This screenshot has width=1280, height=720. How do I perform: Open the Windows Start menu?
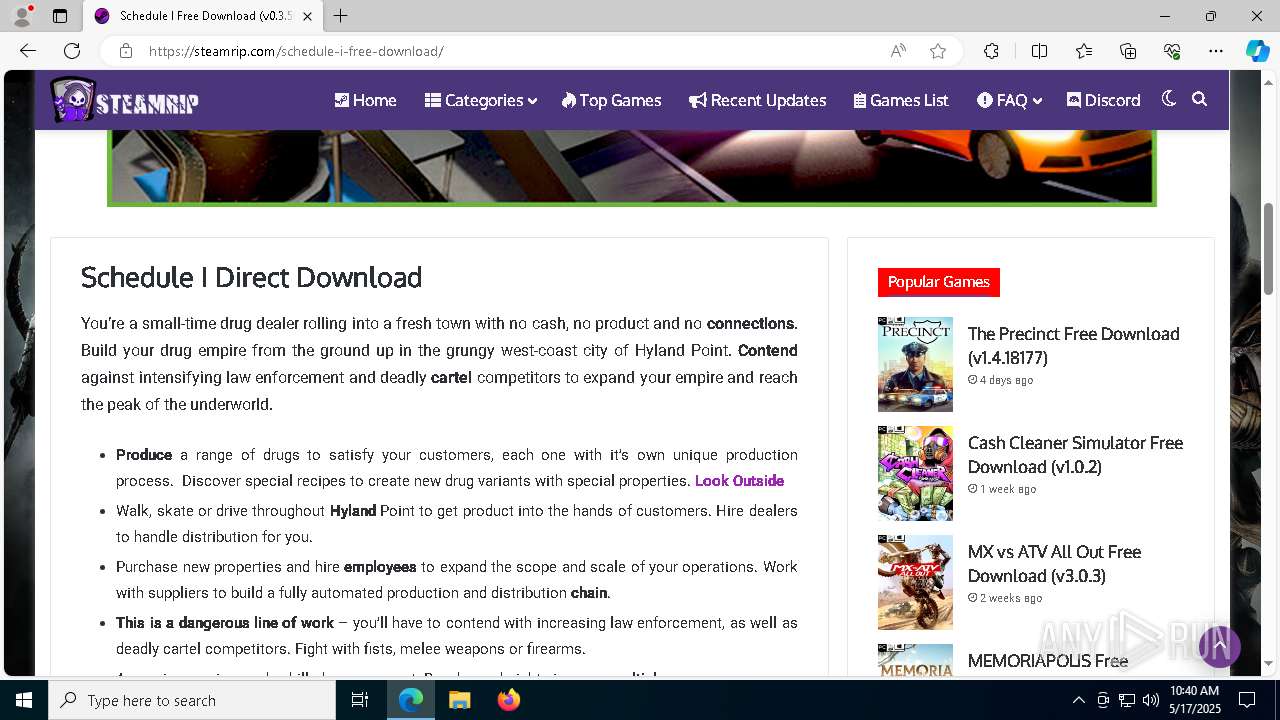(24, 700)
